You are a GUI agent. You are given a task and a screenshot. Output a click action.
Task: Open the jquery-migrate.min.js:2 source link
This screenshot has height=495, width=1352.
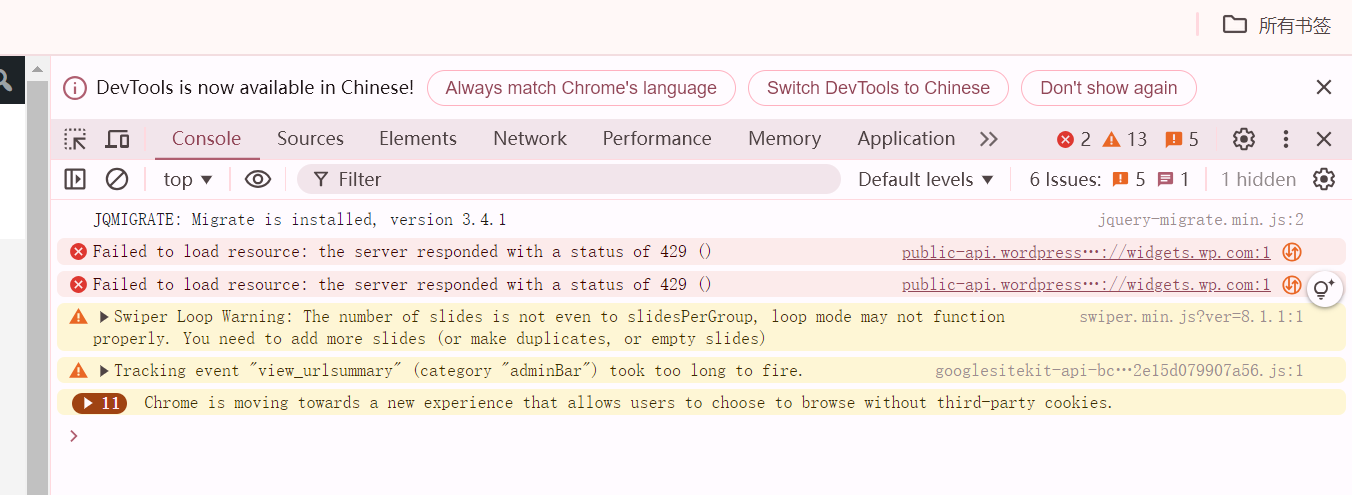(1200, 219)
